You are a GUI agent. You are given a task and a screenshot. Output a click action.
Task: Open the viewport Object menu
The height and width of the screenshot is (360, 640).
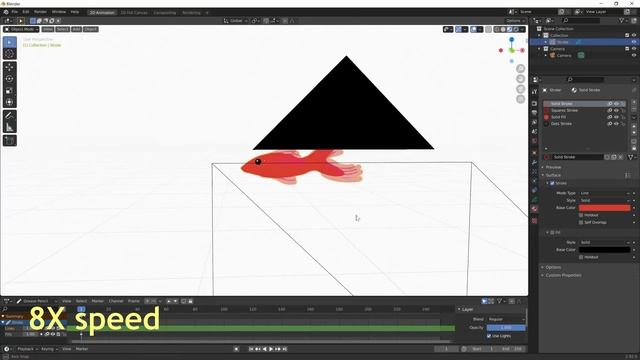(91, 29)
